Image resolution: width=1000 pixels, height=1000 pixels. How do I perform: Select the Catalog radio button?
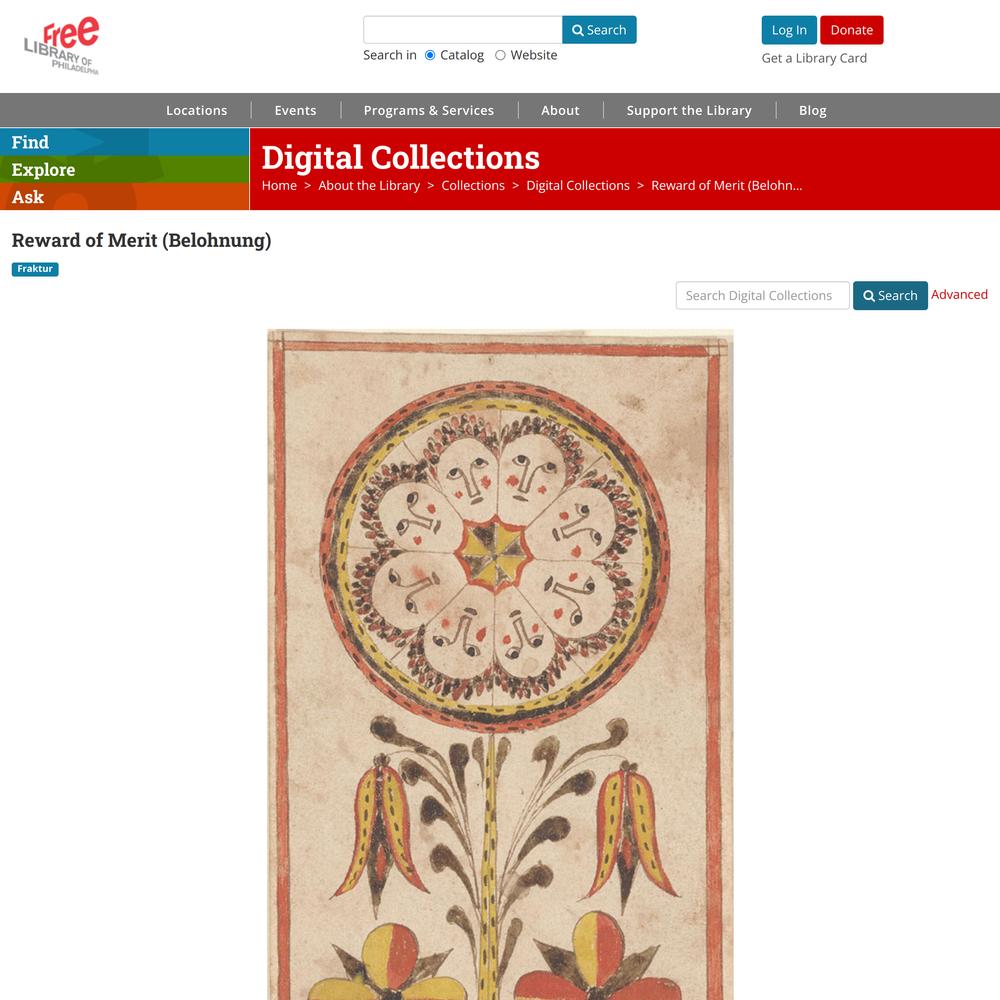click(430, 55)
